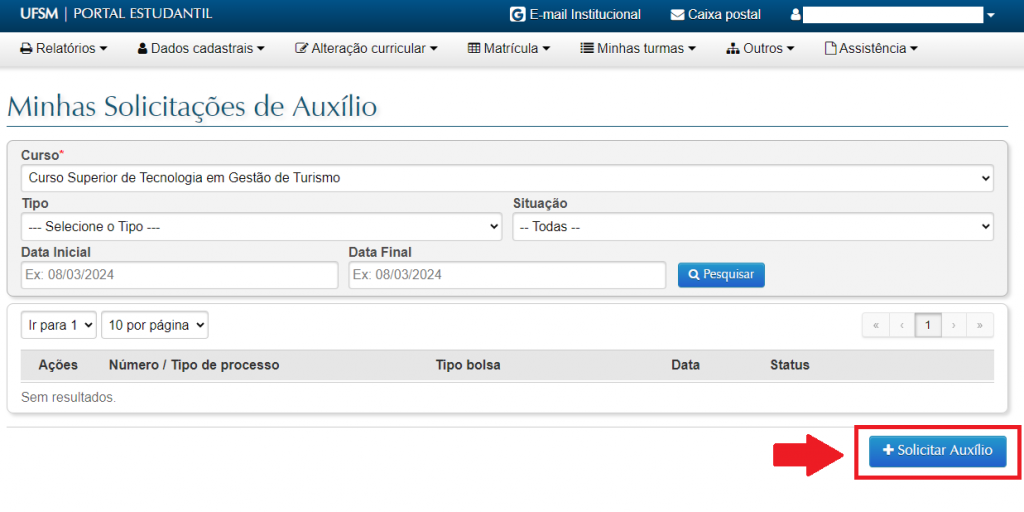1024x512 pixels.
Task: Expand the Curso dropdown
Action: click(x=506, y=178)
